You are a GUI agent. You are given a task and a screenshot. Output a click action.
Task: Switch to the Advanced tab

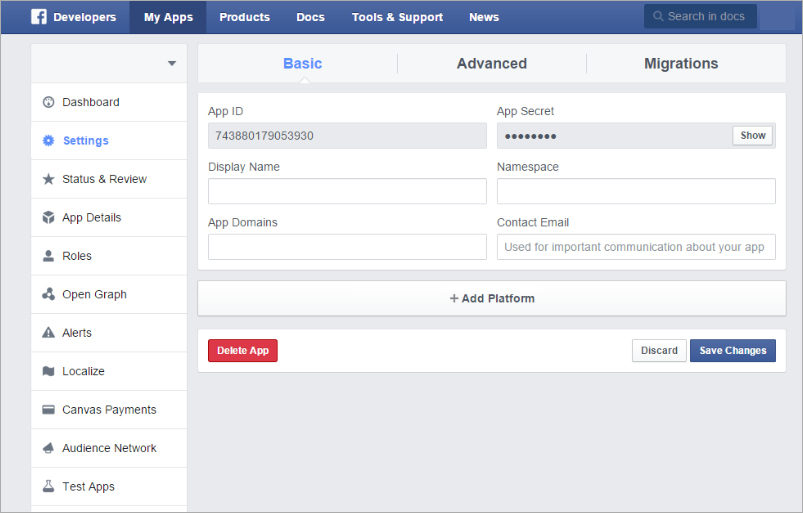pos(492,63)
